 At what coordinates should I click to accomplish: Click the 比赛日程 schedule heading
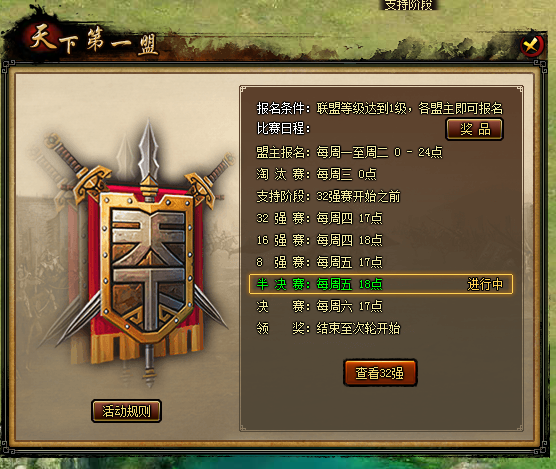point(283,128)
